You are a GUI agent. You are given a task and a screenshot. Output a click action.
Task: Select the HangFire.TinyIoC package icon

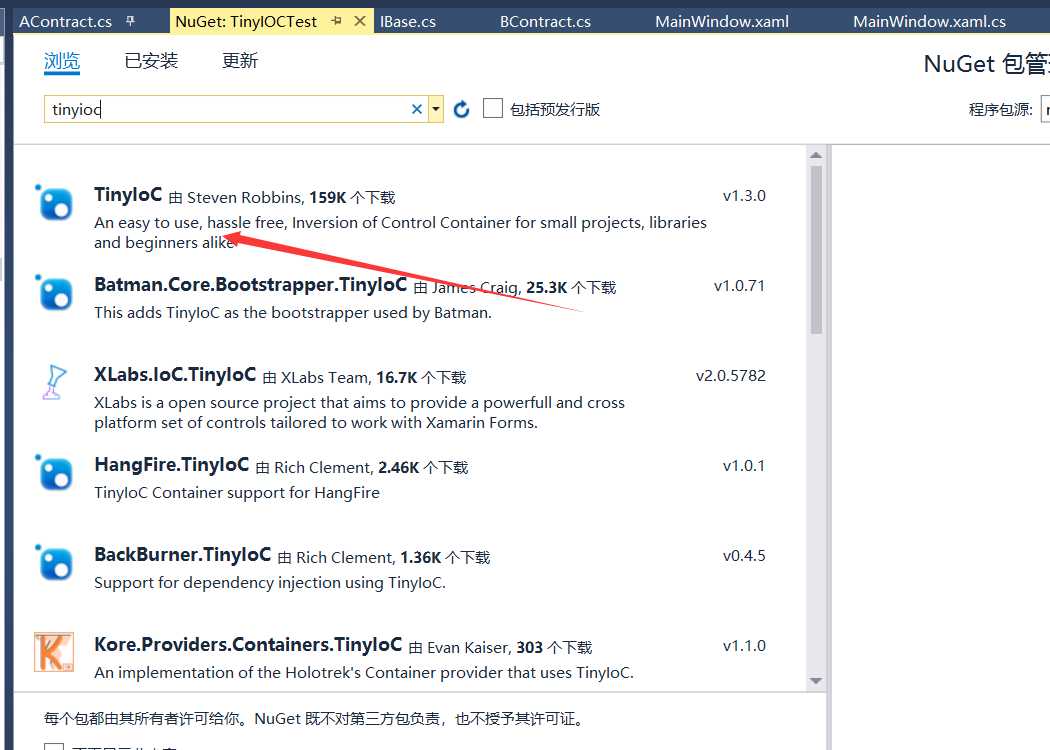[x=54, y=473]
